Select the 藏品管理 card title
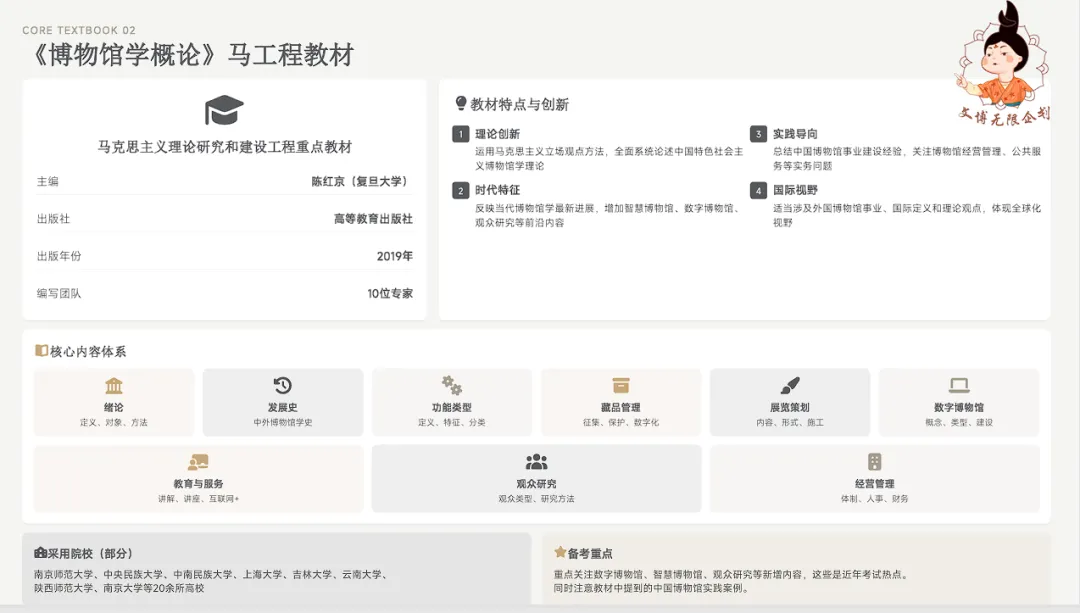The width and height of the screenshot is (1080, 613). tap(621, 407)
